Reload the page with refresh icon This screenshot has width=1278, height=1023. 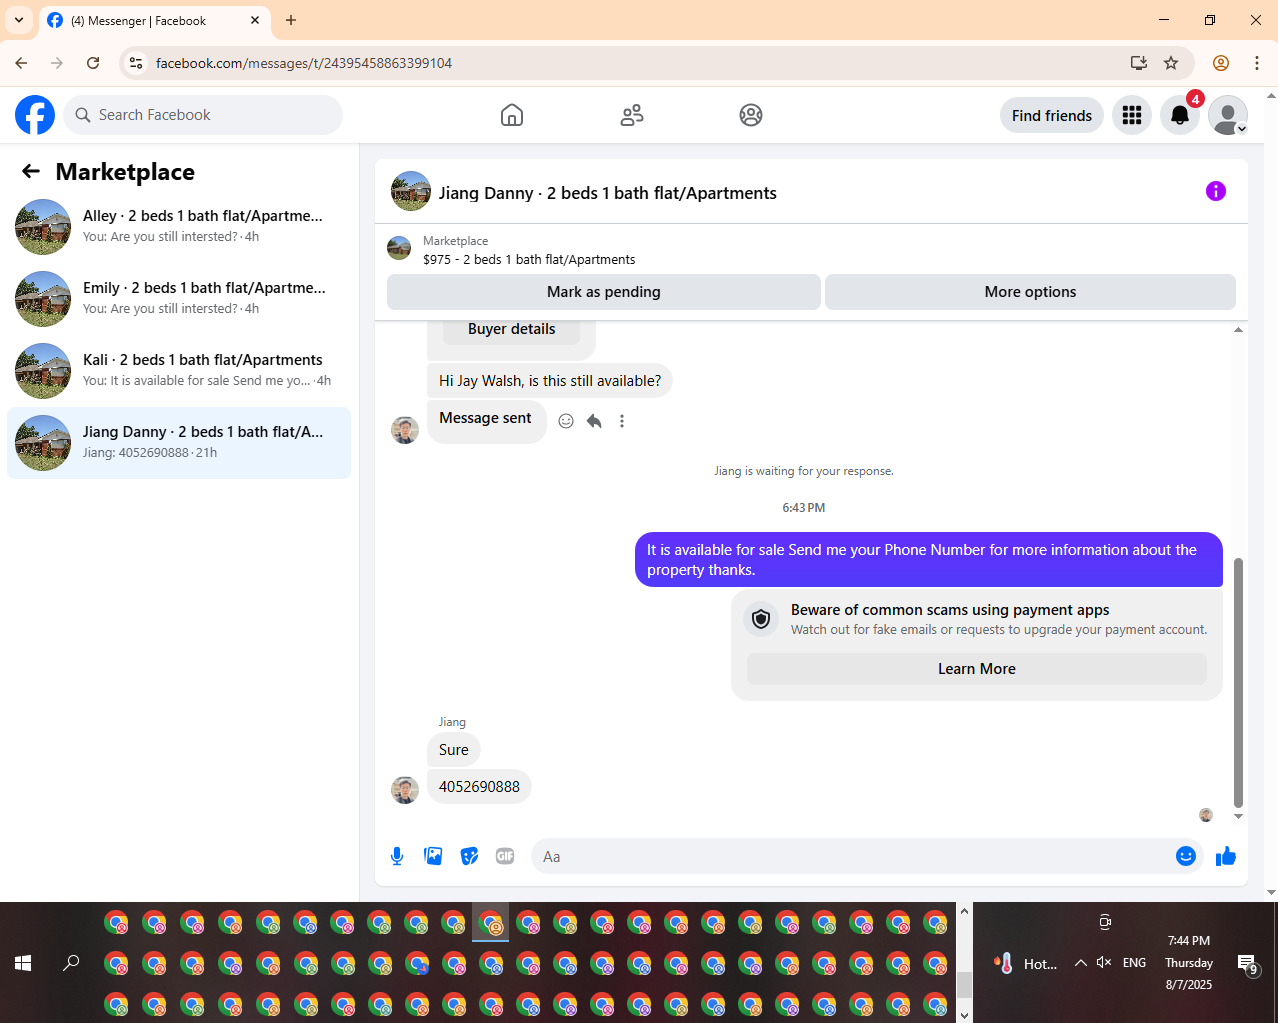pyautogui.click(x=93, y=63)
